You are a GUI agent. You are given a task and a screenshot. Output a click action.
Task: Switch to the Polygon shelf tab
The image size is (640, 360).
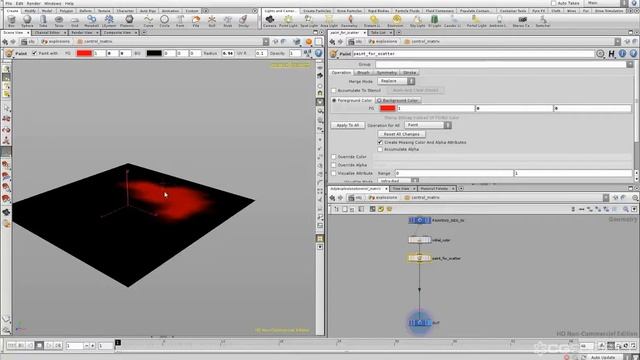pos(66,11)
